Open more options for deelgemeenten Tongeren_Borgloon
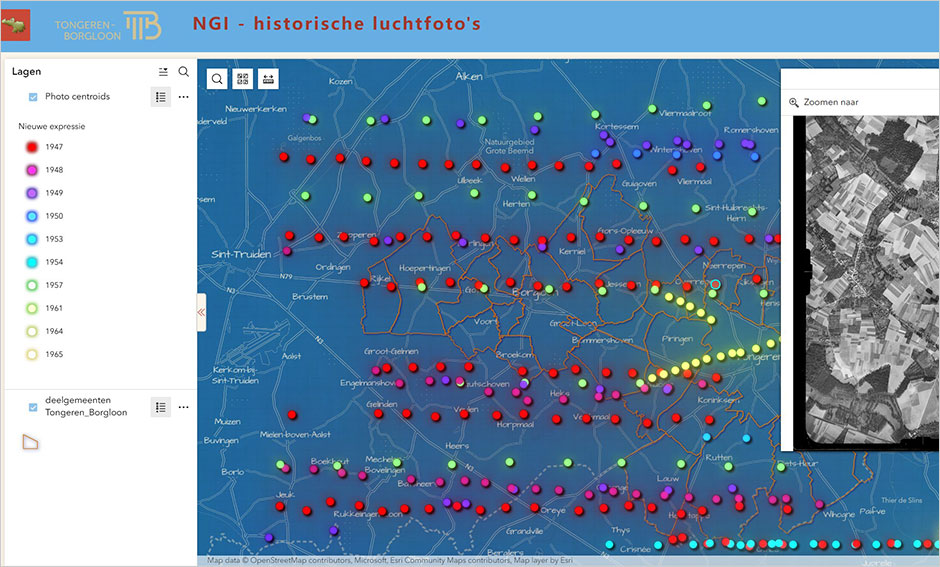 [x=183, y=407]
